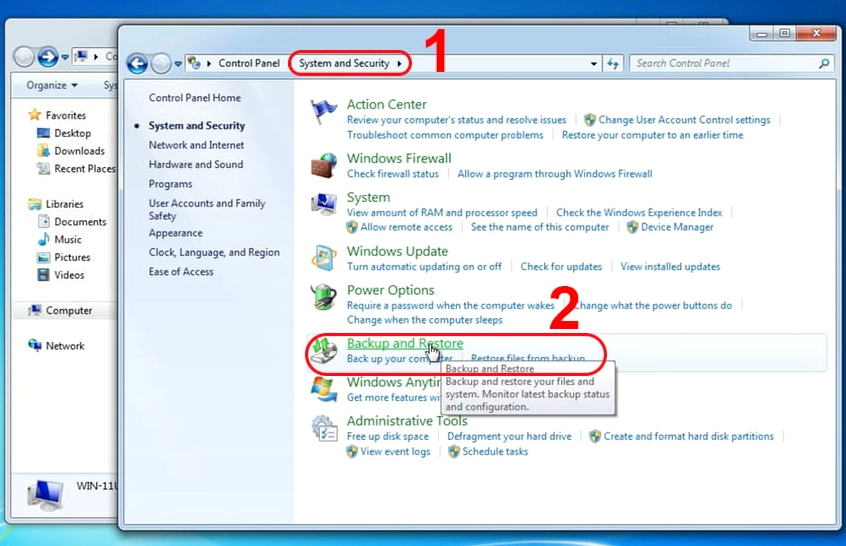Open Windows Firewall heading link
This screenshot has width=846, height=546.
click(x=399, y=158)
